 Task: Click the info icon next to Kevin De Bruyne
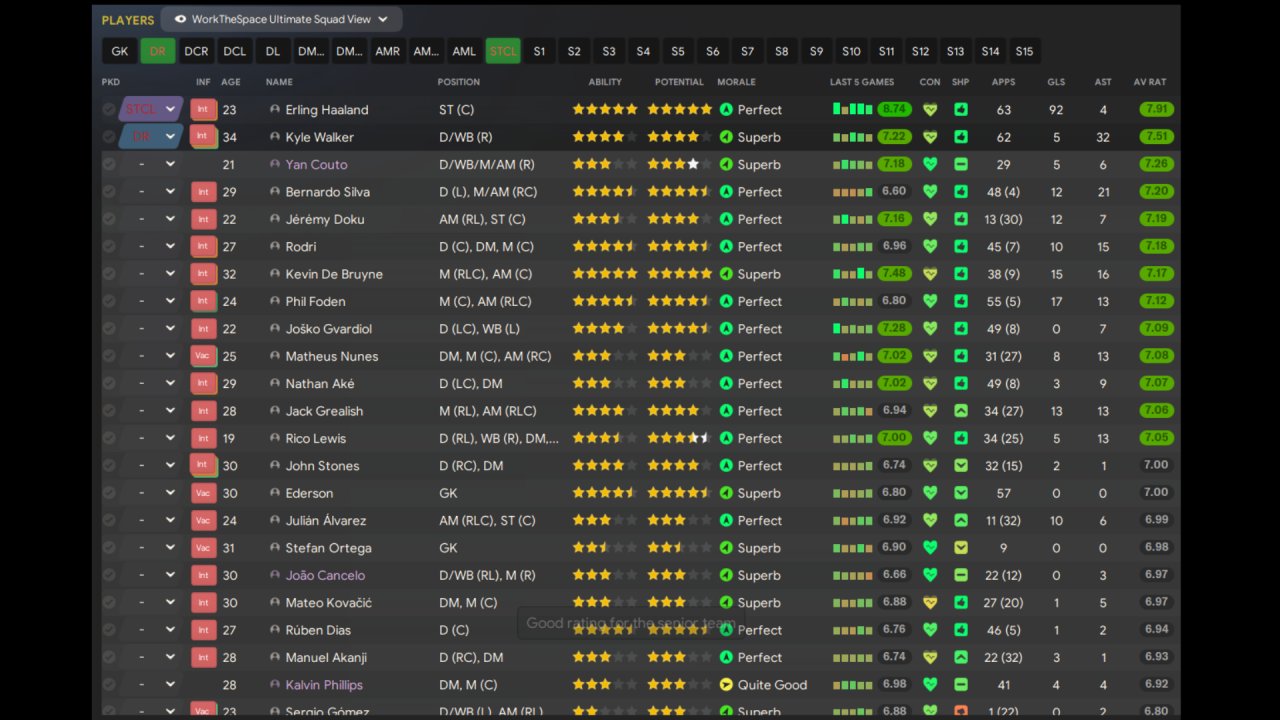[275, 274]
